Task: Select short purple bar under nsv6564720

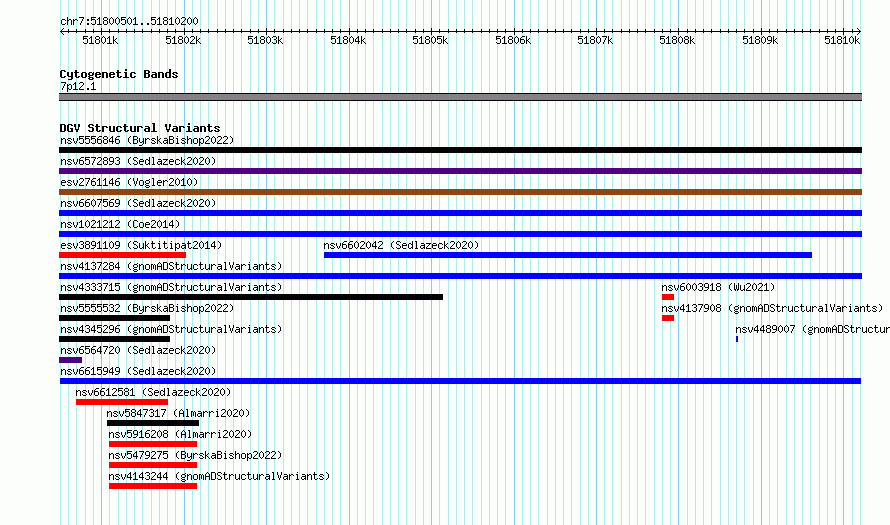Action: pos(70,360)
